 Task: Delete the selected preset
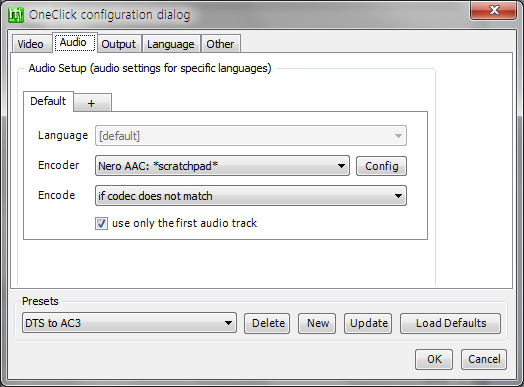[x=267, y=323]
